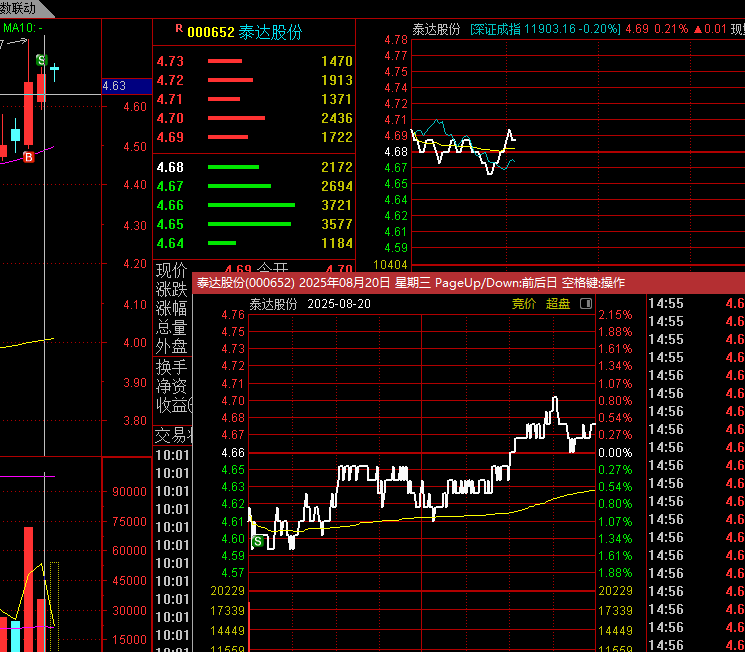Select the sell order row at 4.73
This screenshot has width=745, height=652.
[254, 61]
